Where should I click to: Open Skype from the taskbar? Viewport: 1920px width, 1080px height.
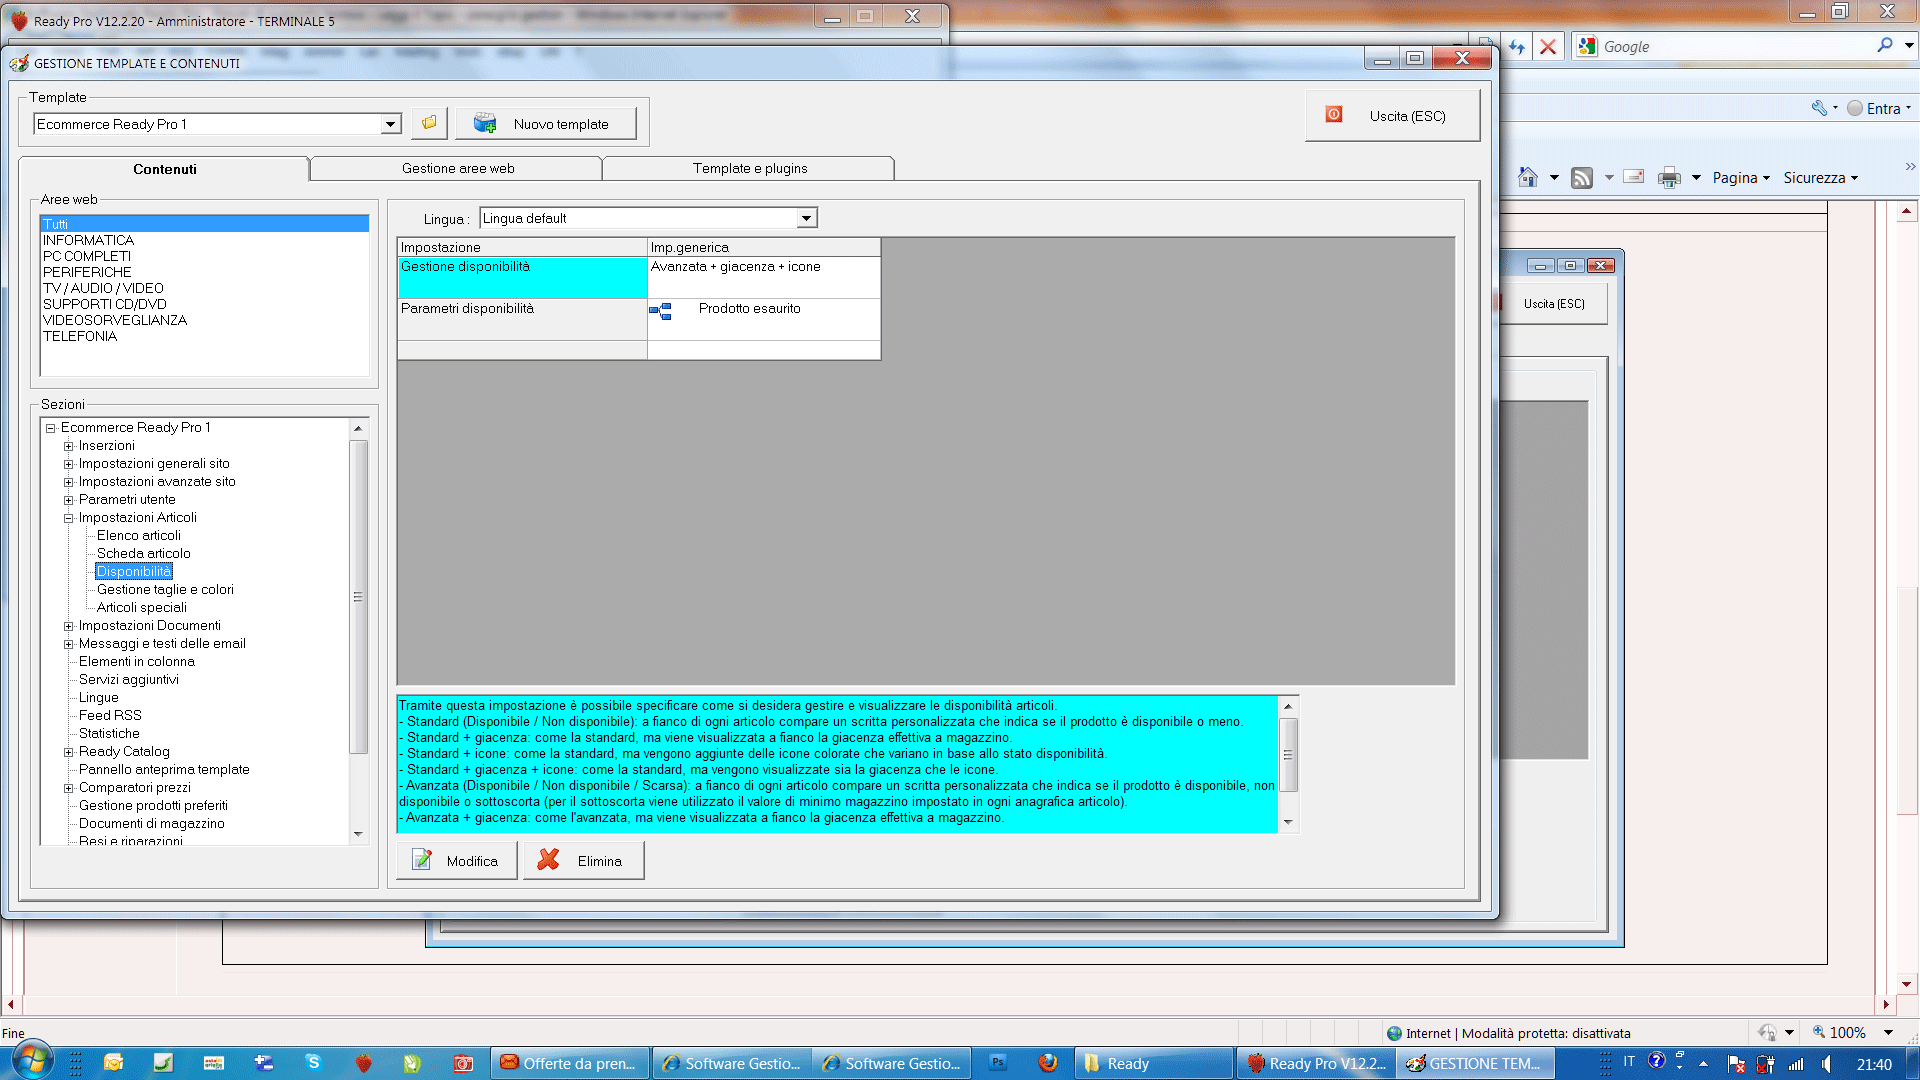(313, 1063)
